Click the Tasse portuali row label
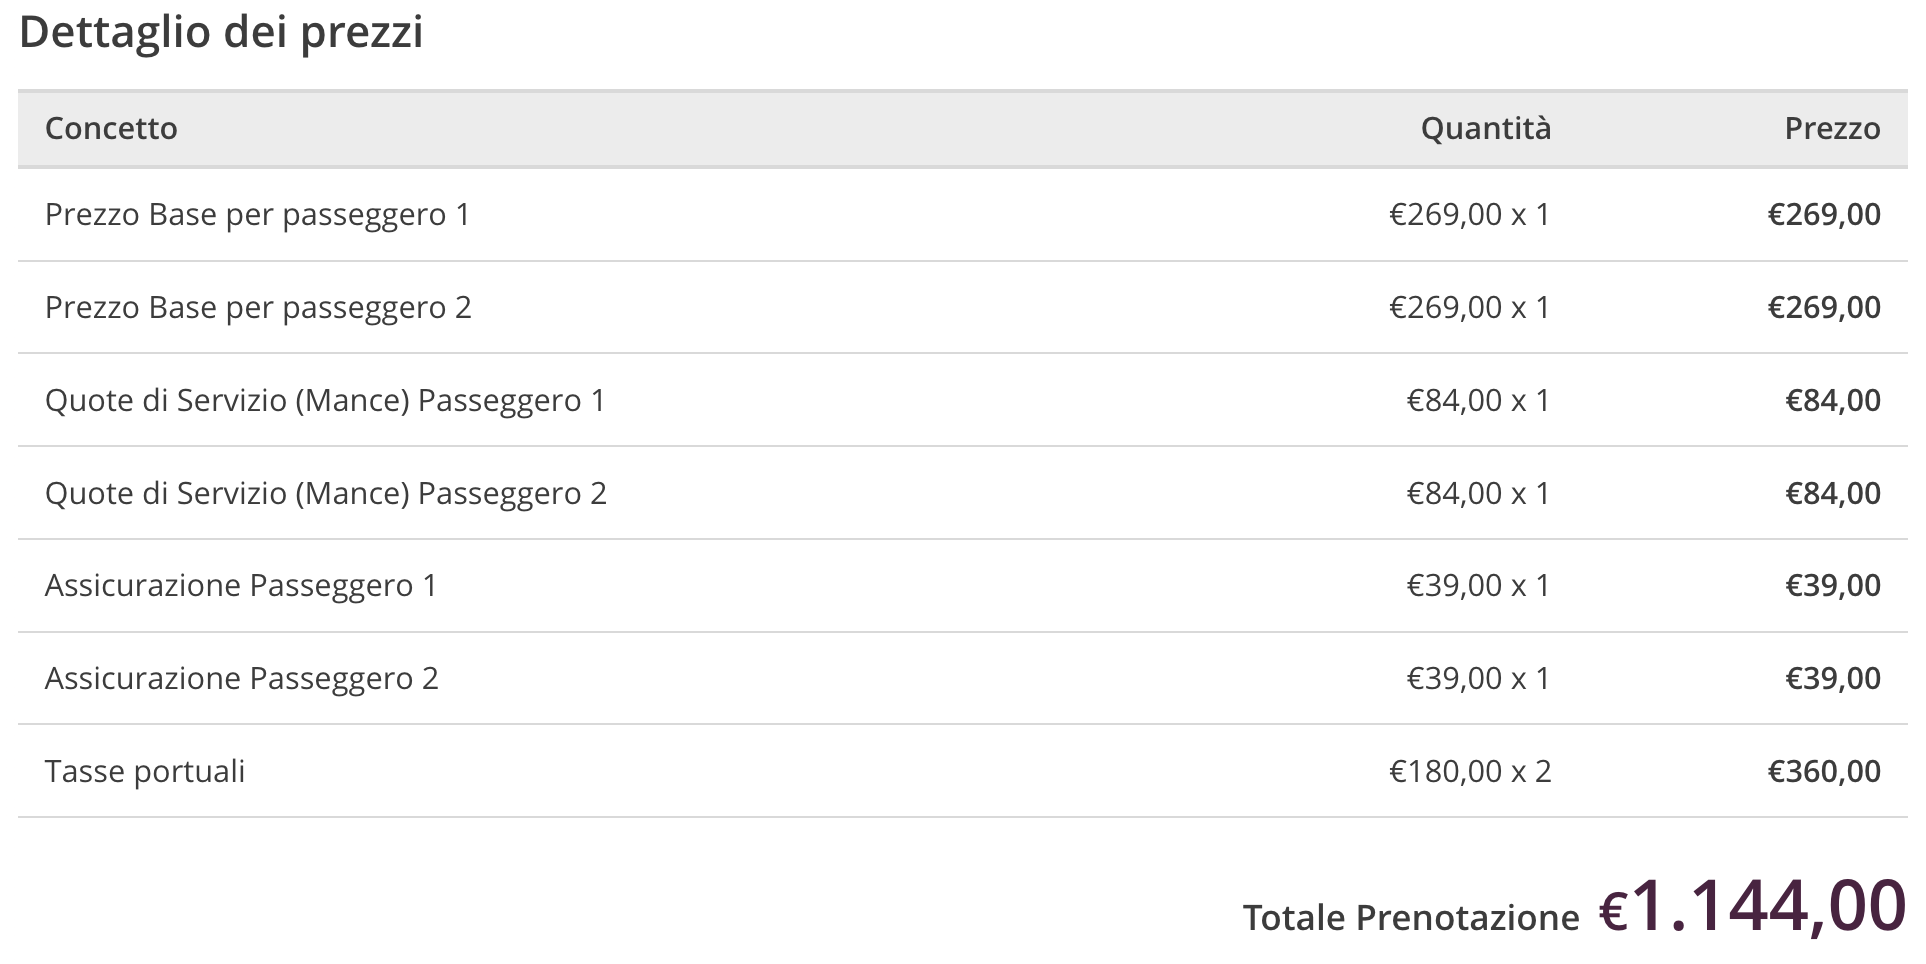This screenshot has width=1926, height=964. pos(145,772)
